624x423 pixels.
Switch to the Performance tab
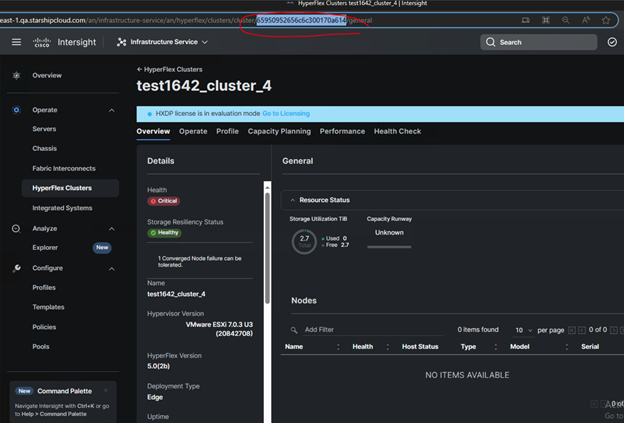tap(342, 131)
